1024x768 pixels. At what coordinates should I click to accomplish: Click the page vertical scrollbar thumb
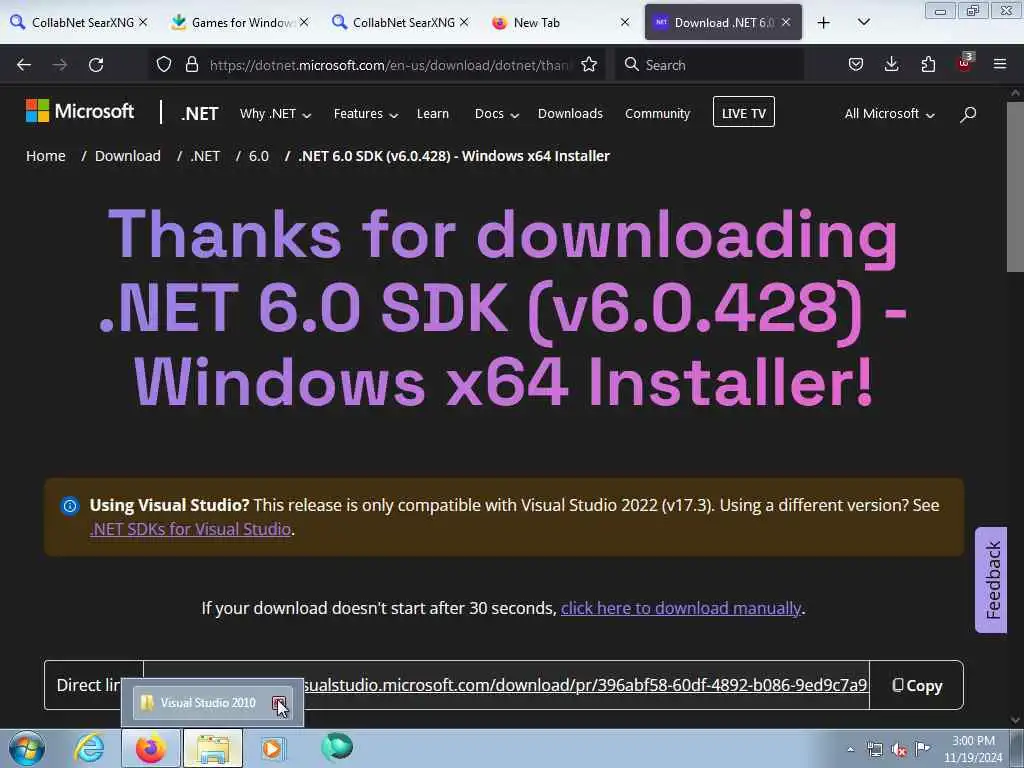1015,186
